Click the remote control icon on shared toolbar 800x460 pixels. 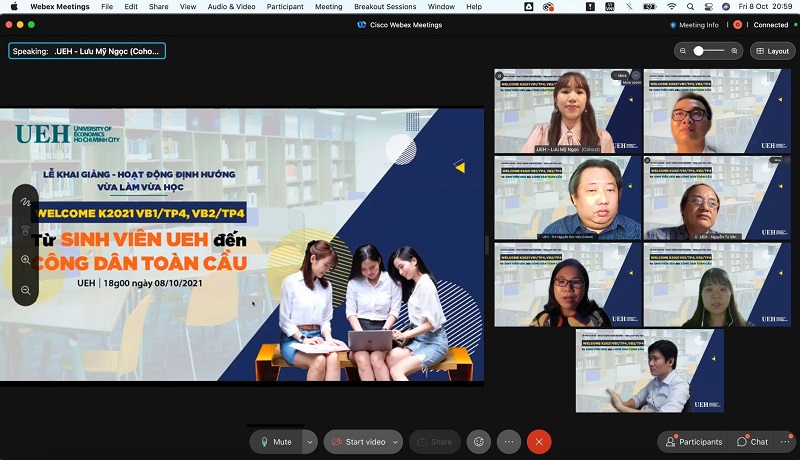pos(26,231)
